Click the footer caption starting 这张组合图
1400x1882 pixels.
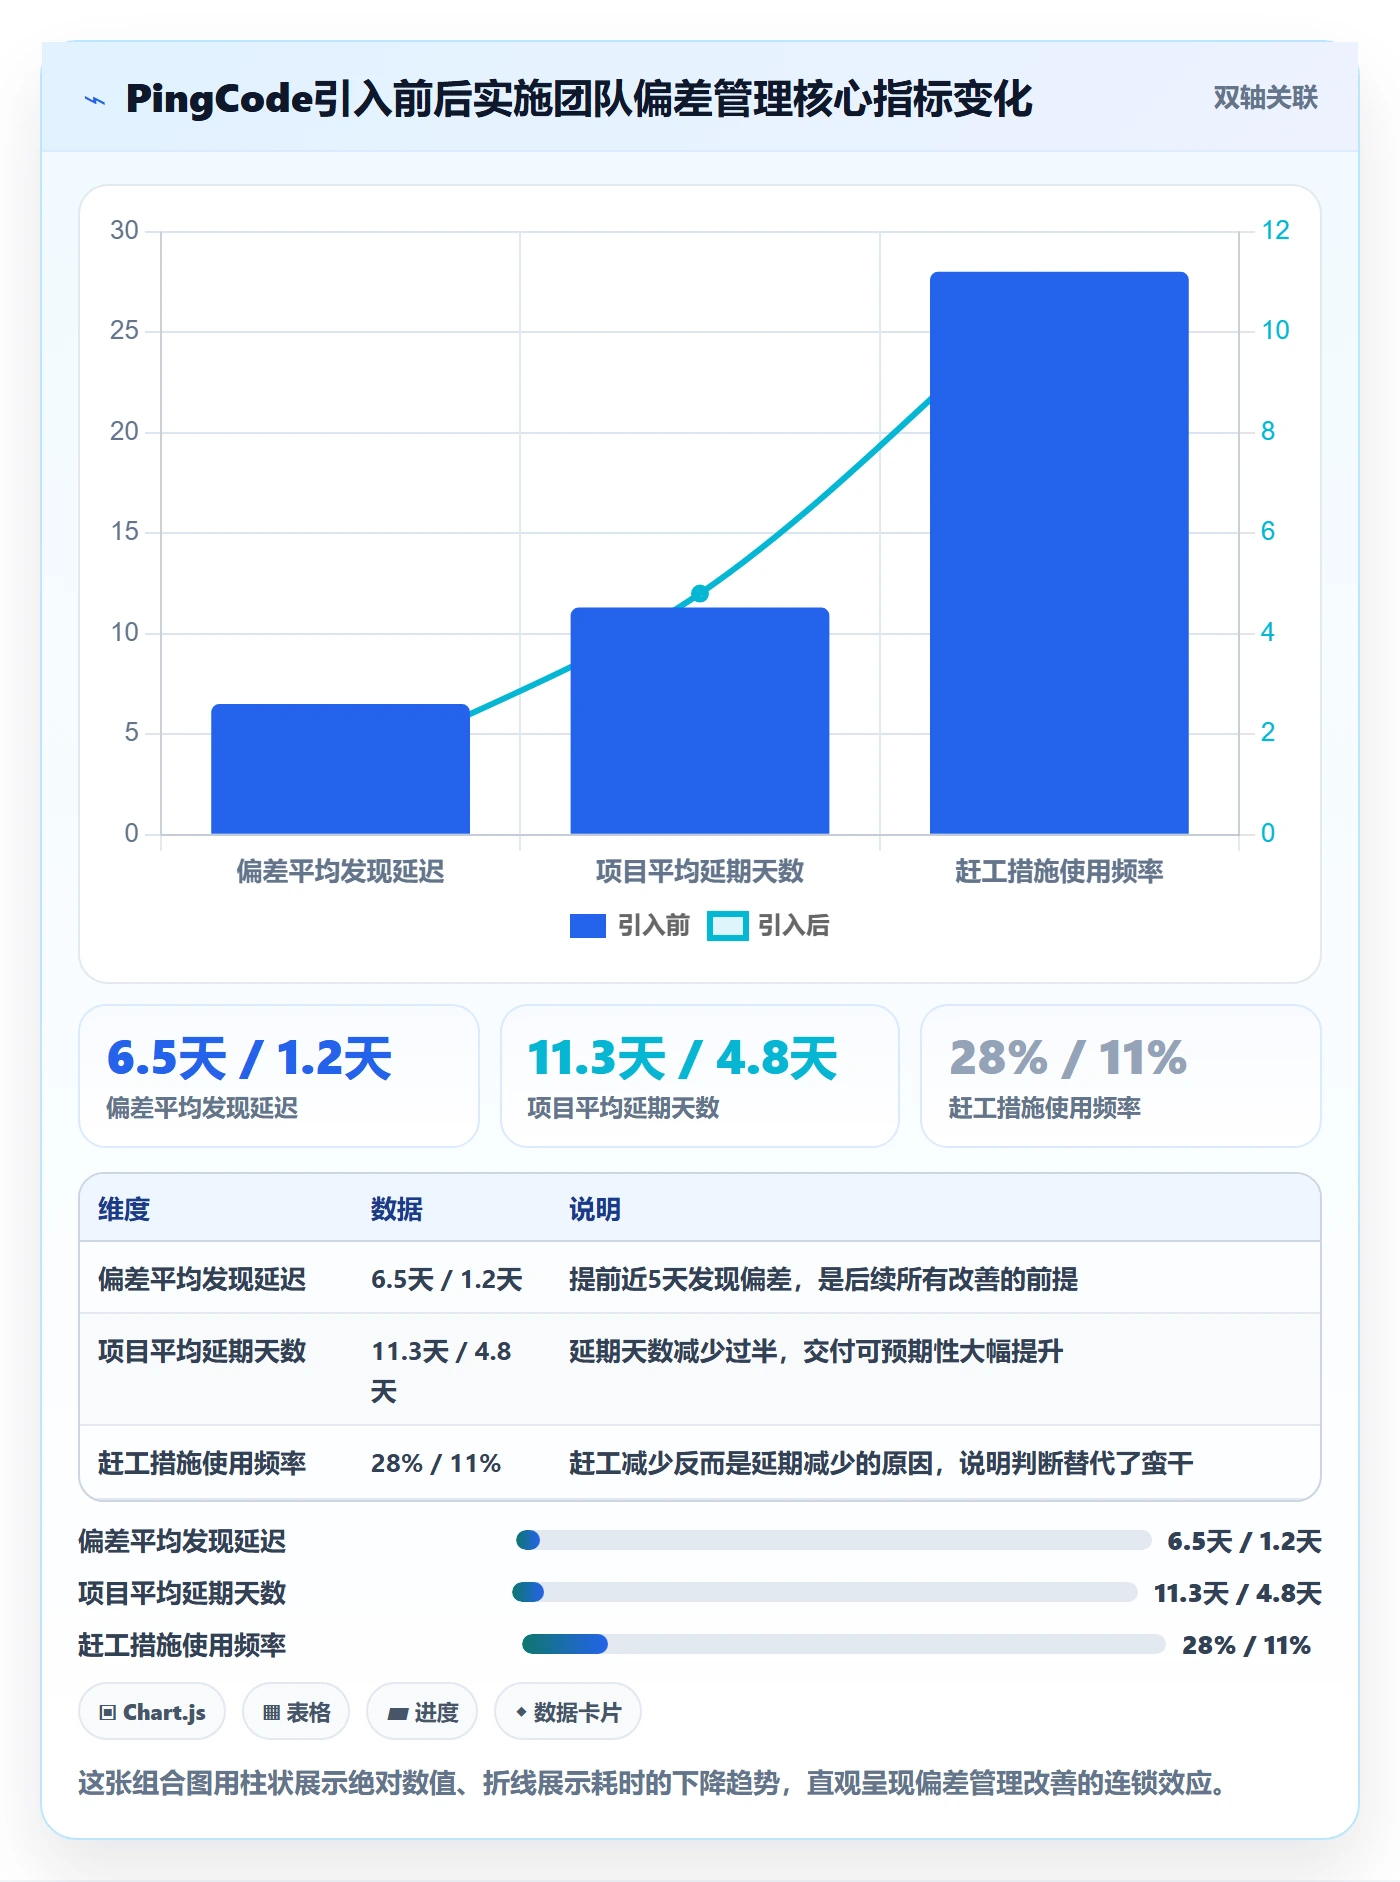click(x=656, y=1783)
